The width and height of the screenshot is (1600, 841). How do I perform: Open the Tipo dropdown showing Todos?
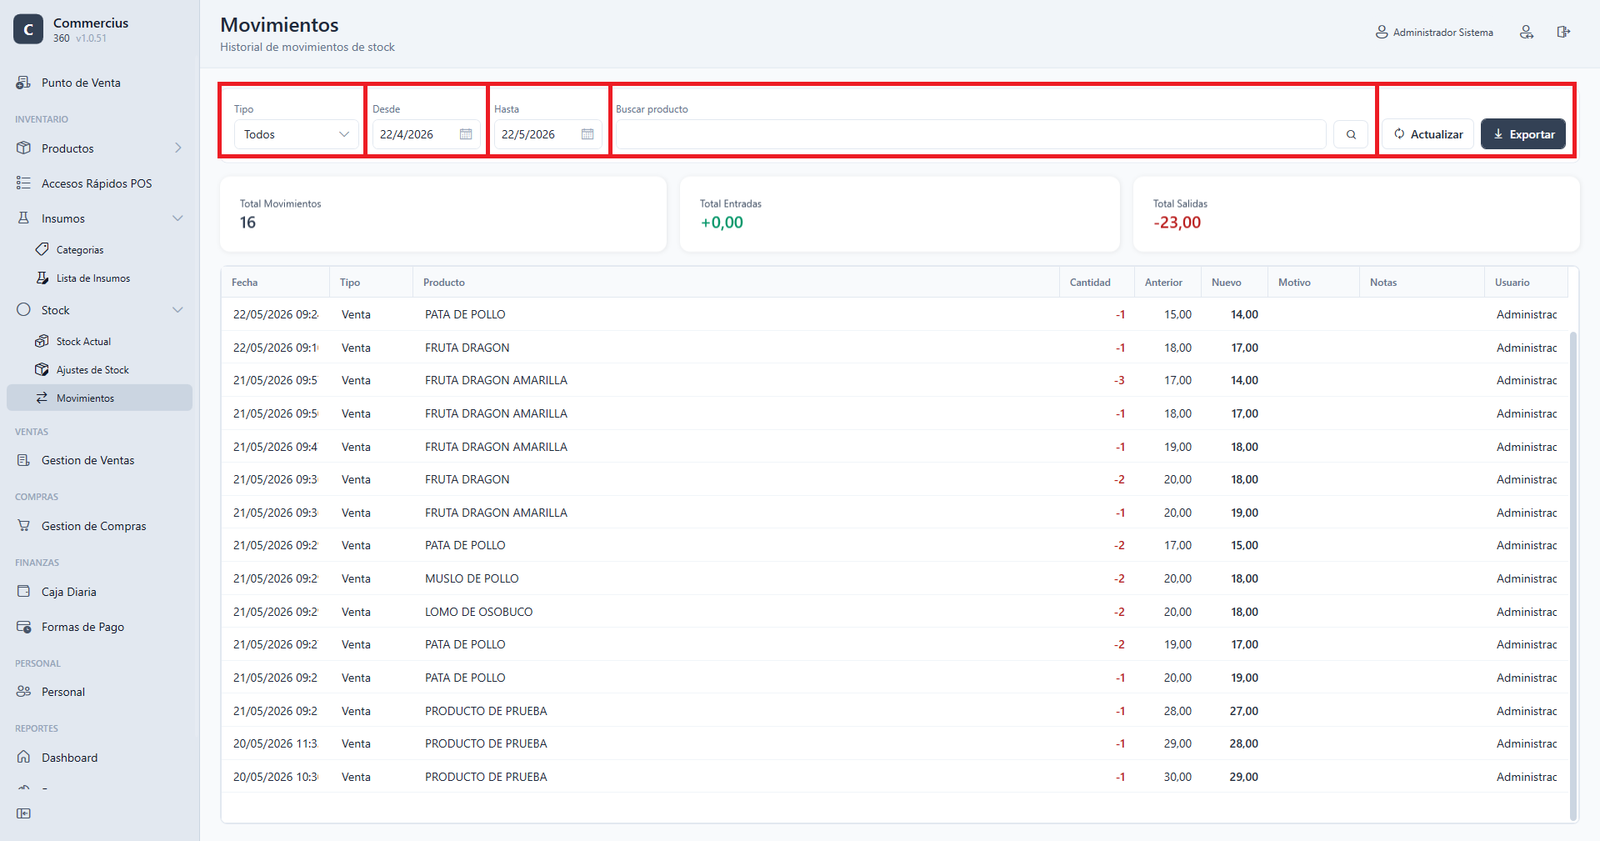pos(296,134)
